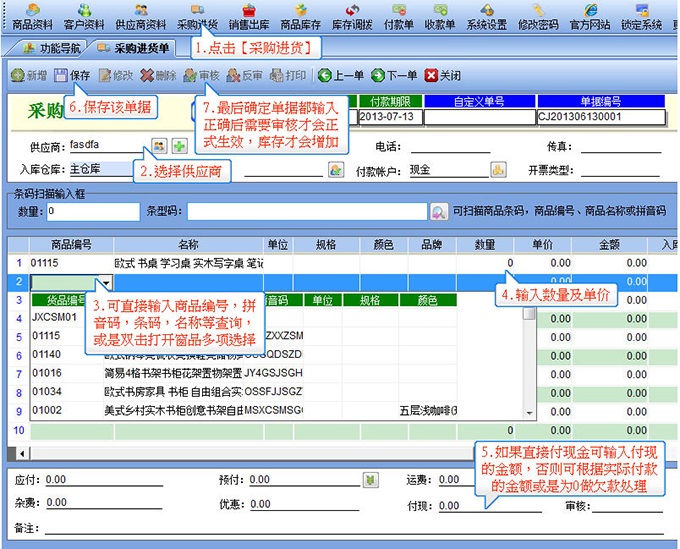Image resolution: width=680 pixels, height=549 pixels.
Task: Click the 条型码 barcode input field
Action: (307, 212)
